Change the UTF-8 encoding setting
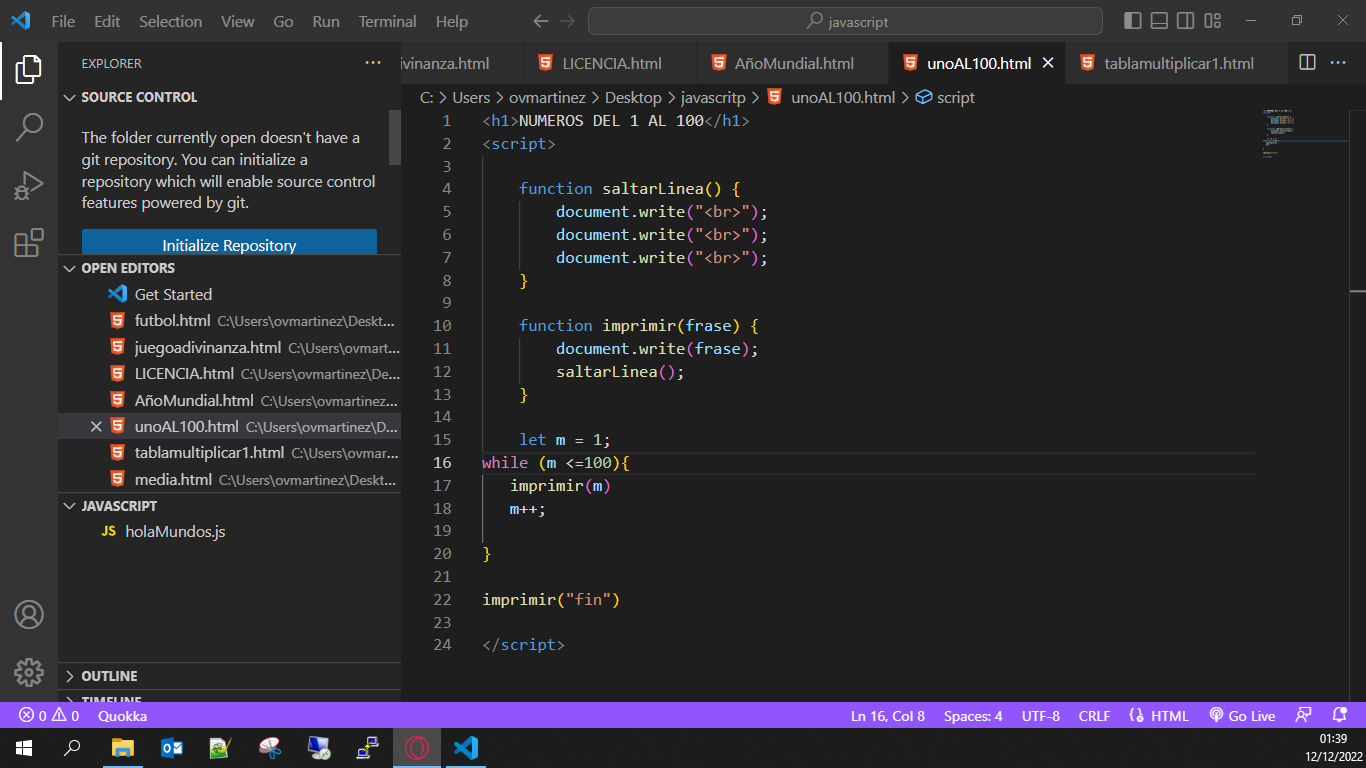1366x768 pixels. (x=1041, y=716)
